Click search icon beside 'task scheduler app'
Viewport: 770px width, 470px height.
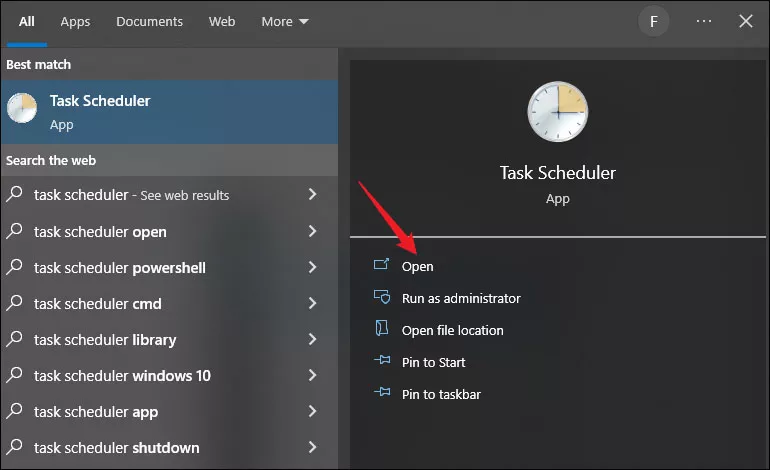pyautogui.click(x=15, y=411)
